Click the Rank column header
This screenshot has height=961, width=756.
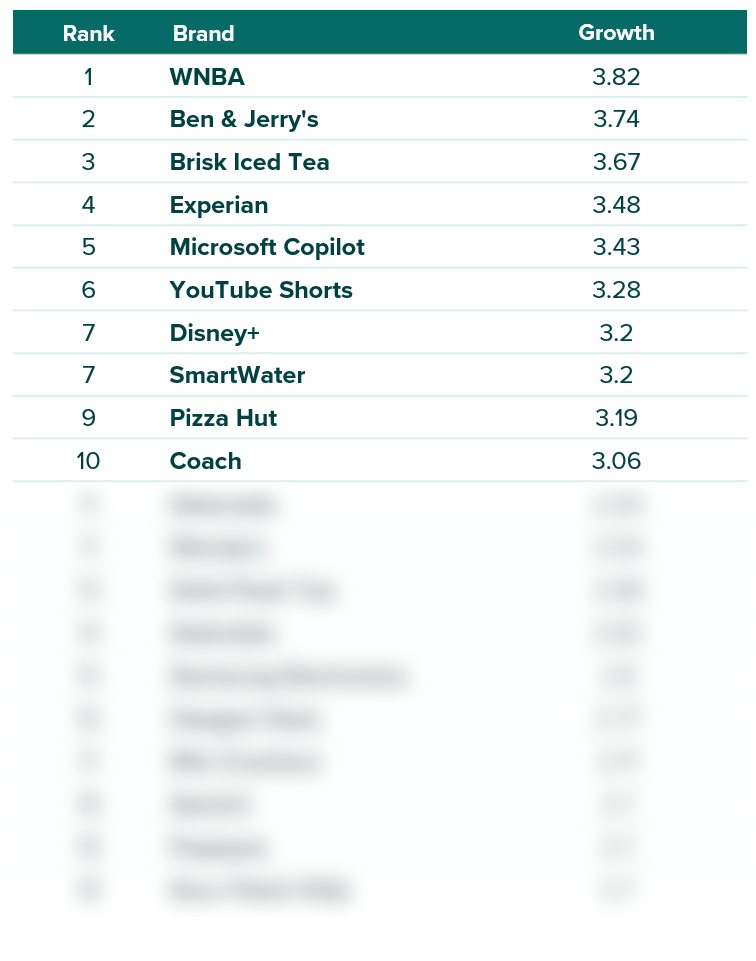click(88, 33)
